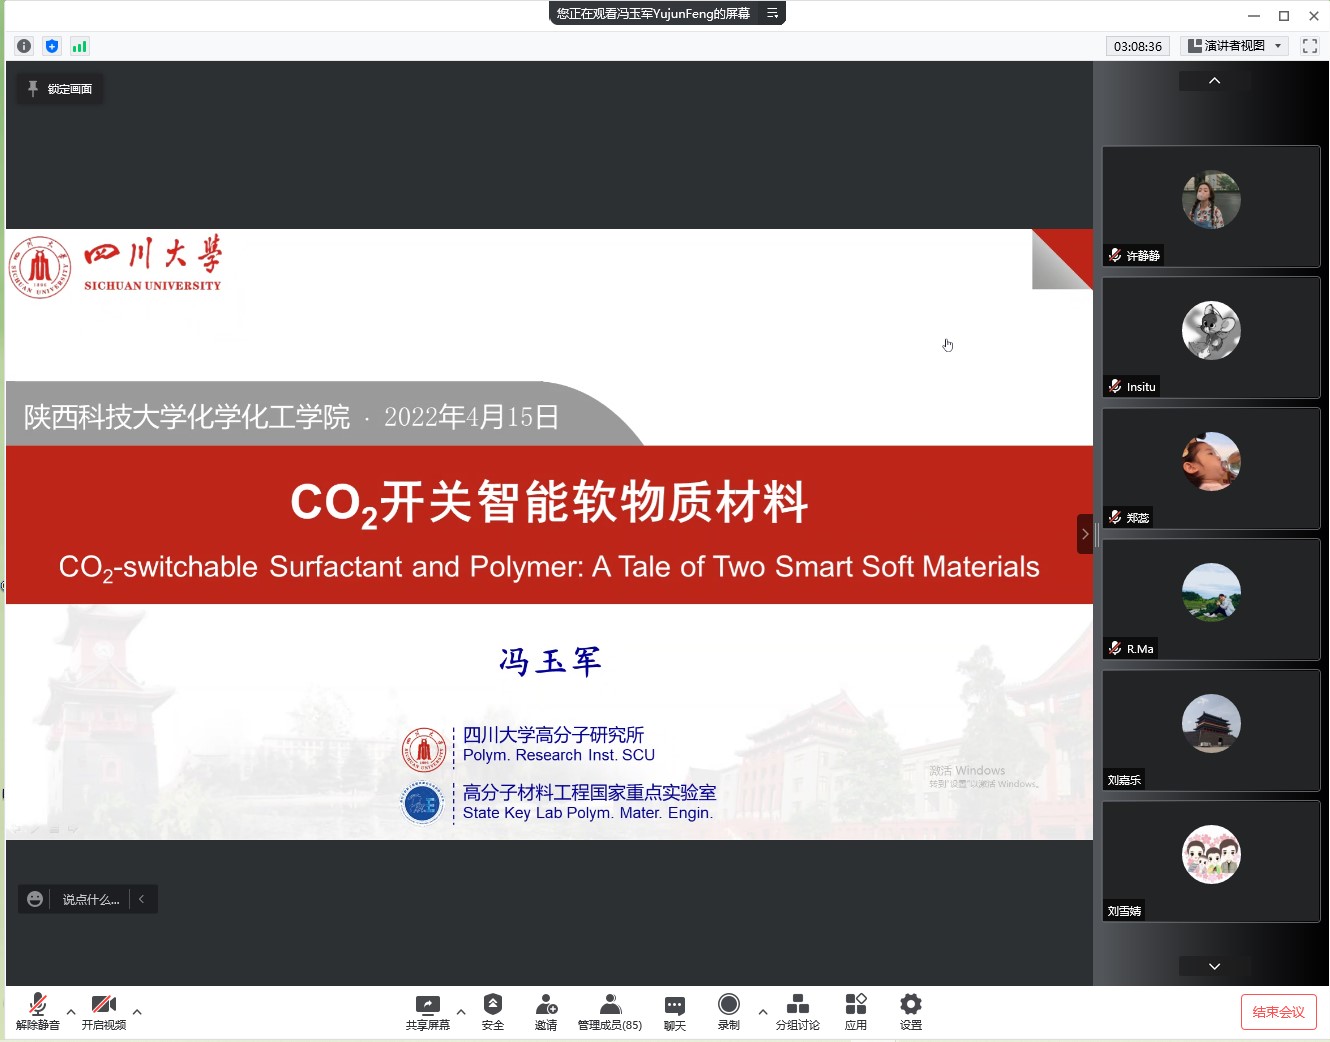Viewport: 1330px width, 1042px height.
Task: Click the meeting info icon
Action: (24, 46)
